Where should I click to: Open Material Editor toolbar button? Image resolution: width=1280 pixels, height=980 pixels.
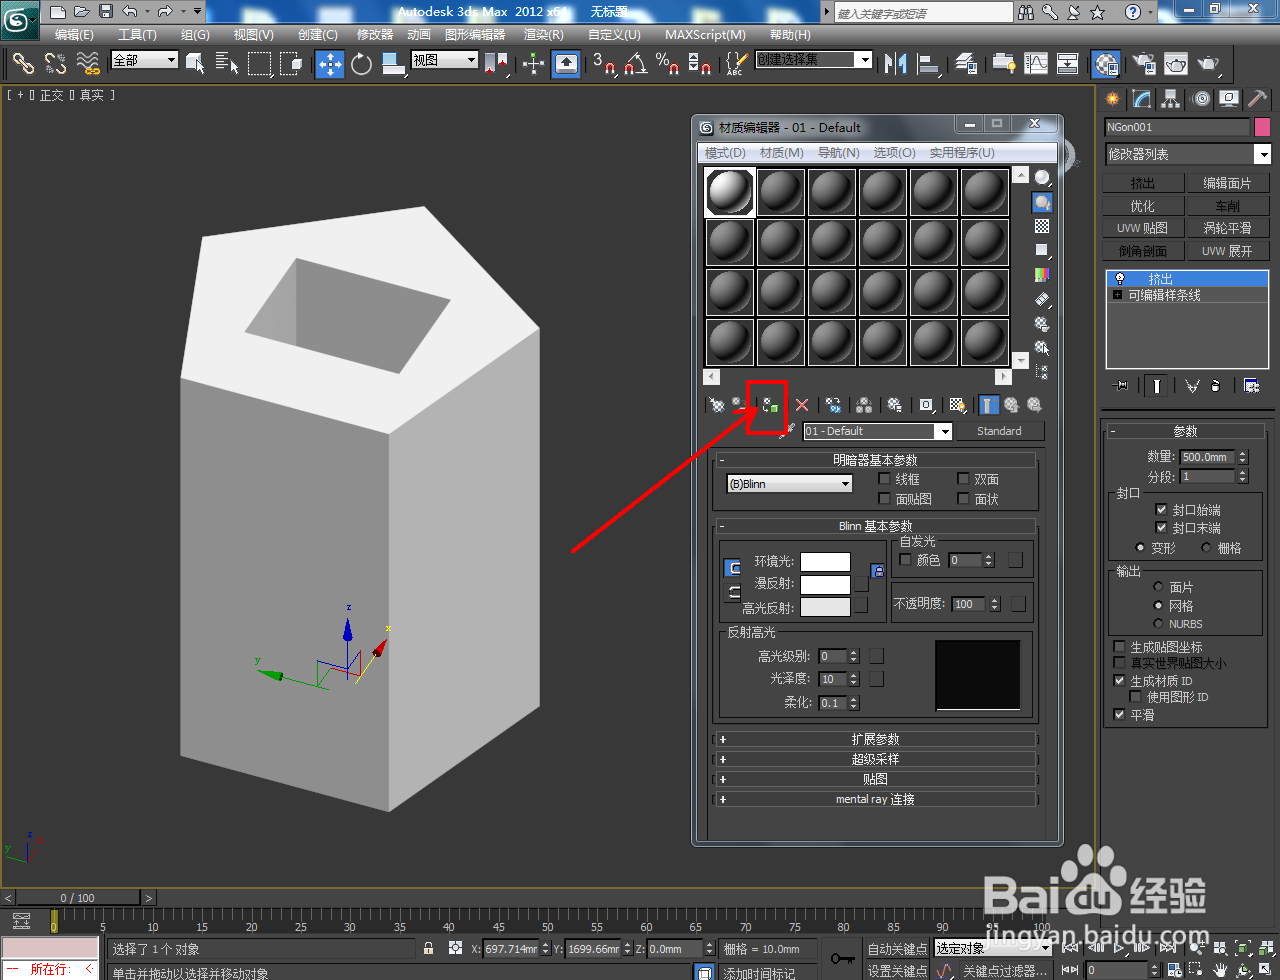pos(1105,64)
